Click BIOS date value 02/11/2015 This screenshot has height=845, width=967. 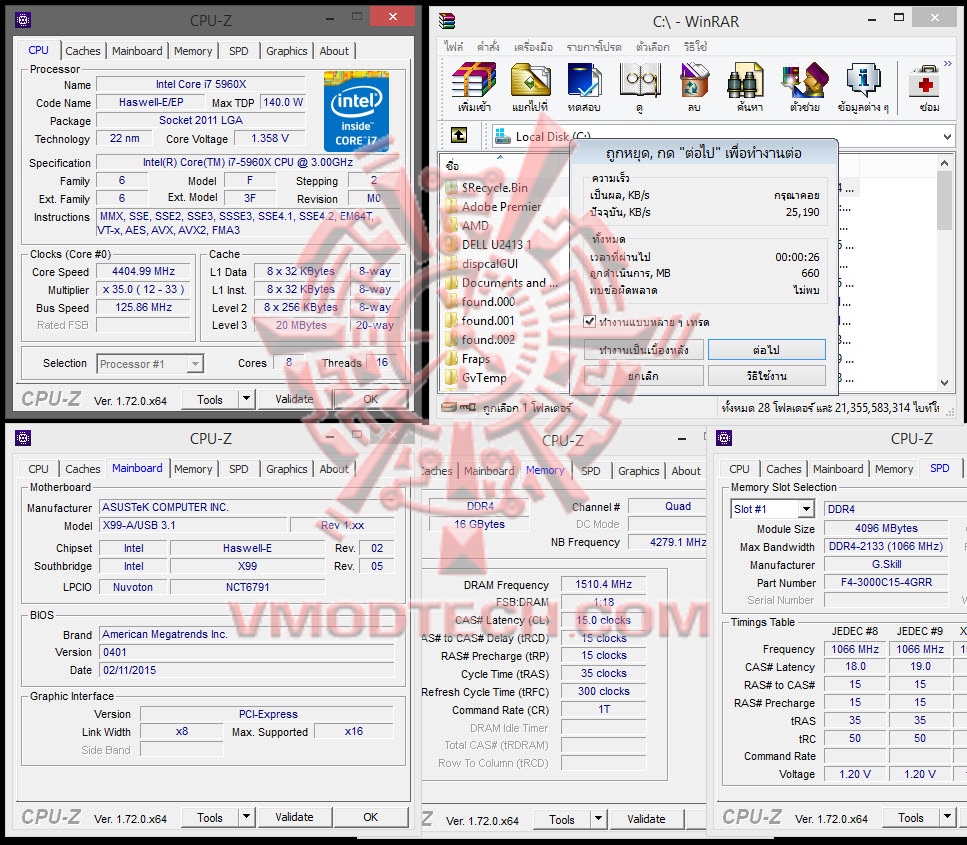tap(246, 670)
